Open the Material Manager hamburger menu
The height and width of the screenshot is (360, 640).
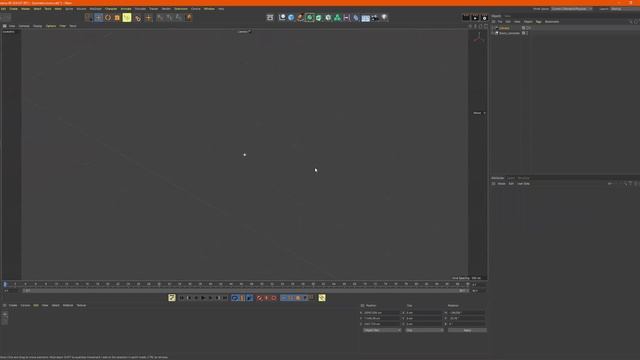[x=4, y=305]
